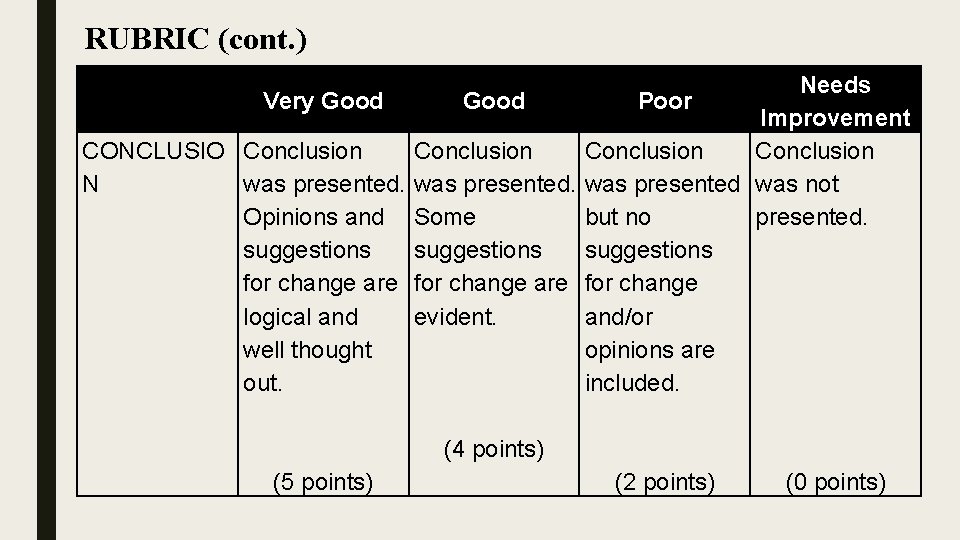
Task: Click the dark vertical bar on the left edge
Action: pyautogui.click(x=46, y=270)
